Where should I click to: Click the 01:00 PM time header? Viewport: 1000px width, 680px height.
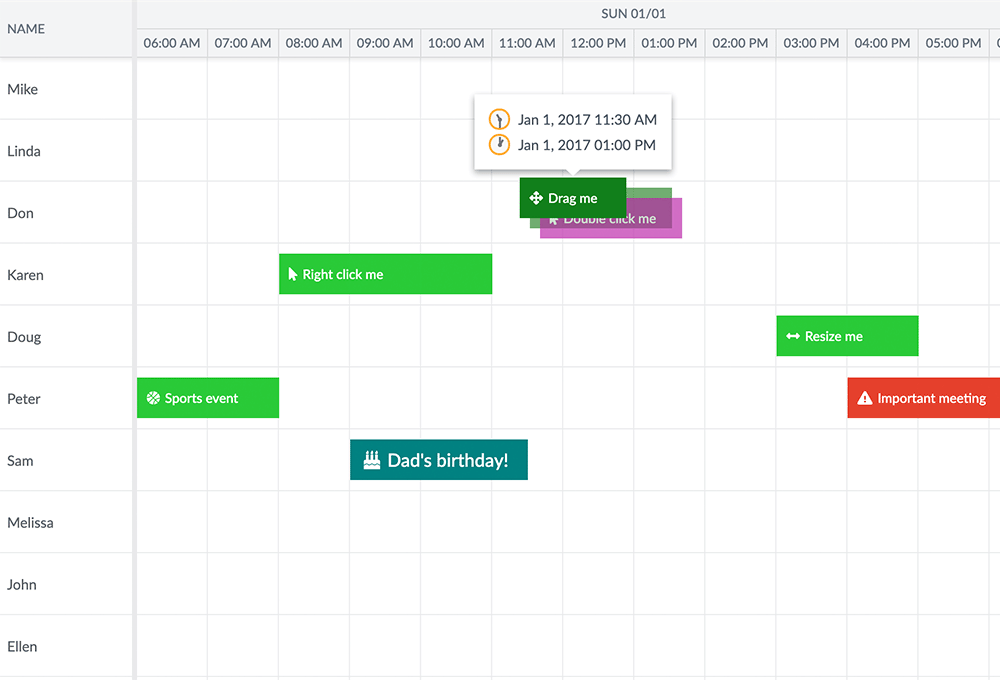670,43
